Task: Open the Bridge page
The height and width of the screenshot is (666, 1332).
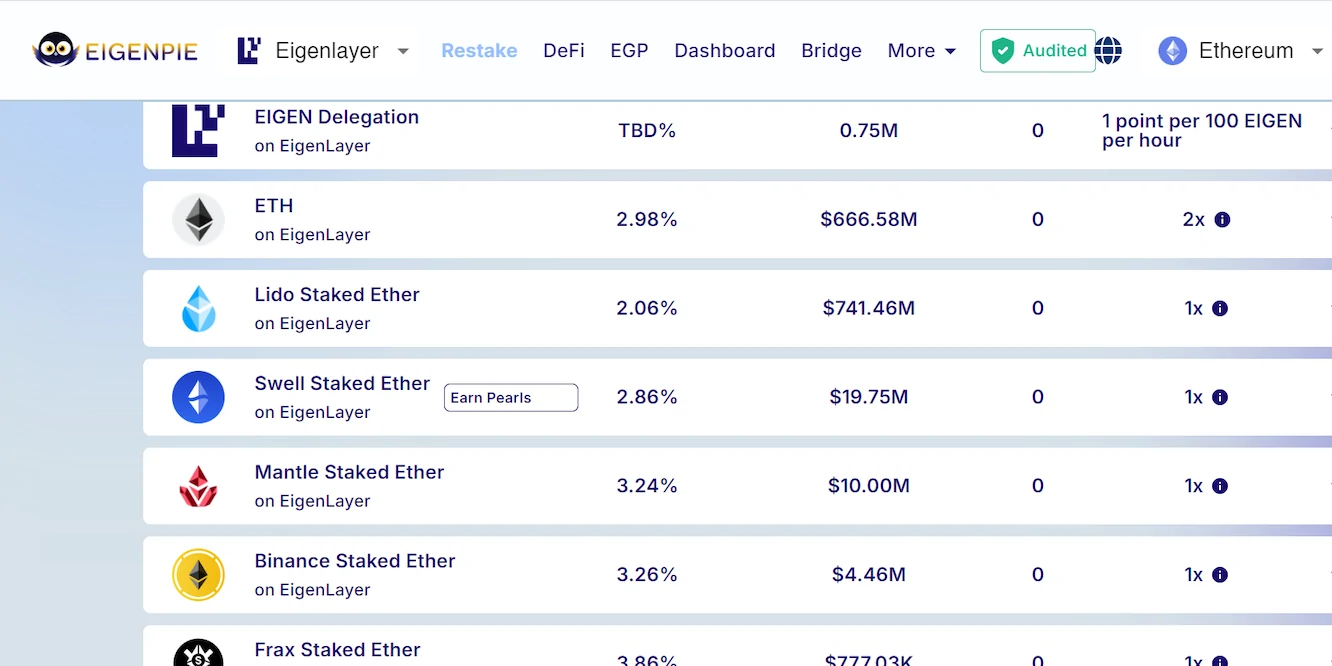Action: point(831,51)
